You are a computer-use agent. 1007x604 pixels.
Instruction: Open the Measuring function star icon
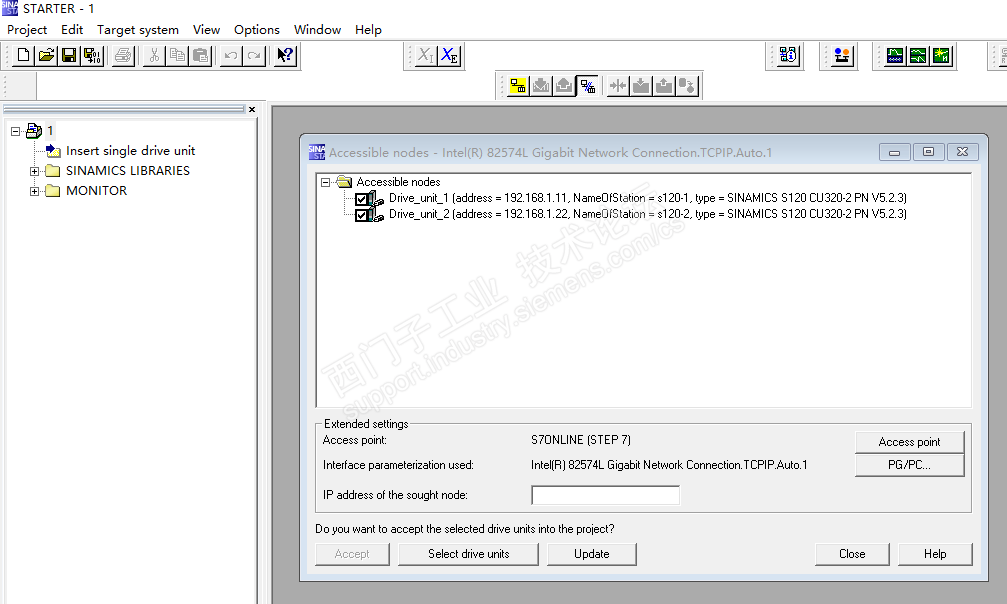[x=941, y=55]
